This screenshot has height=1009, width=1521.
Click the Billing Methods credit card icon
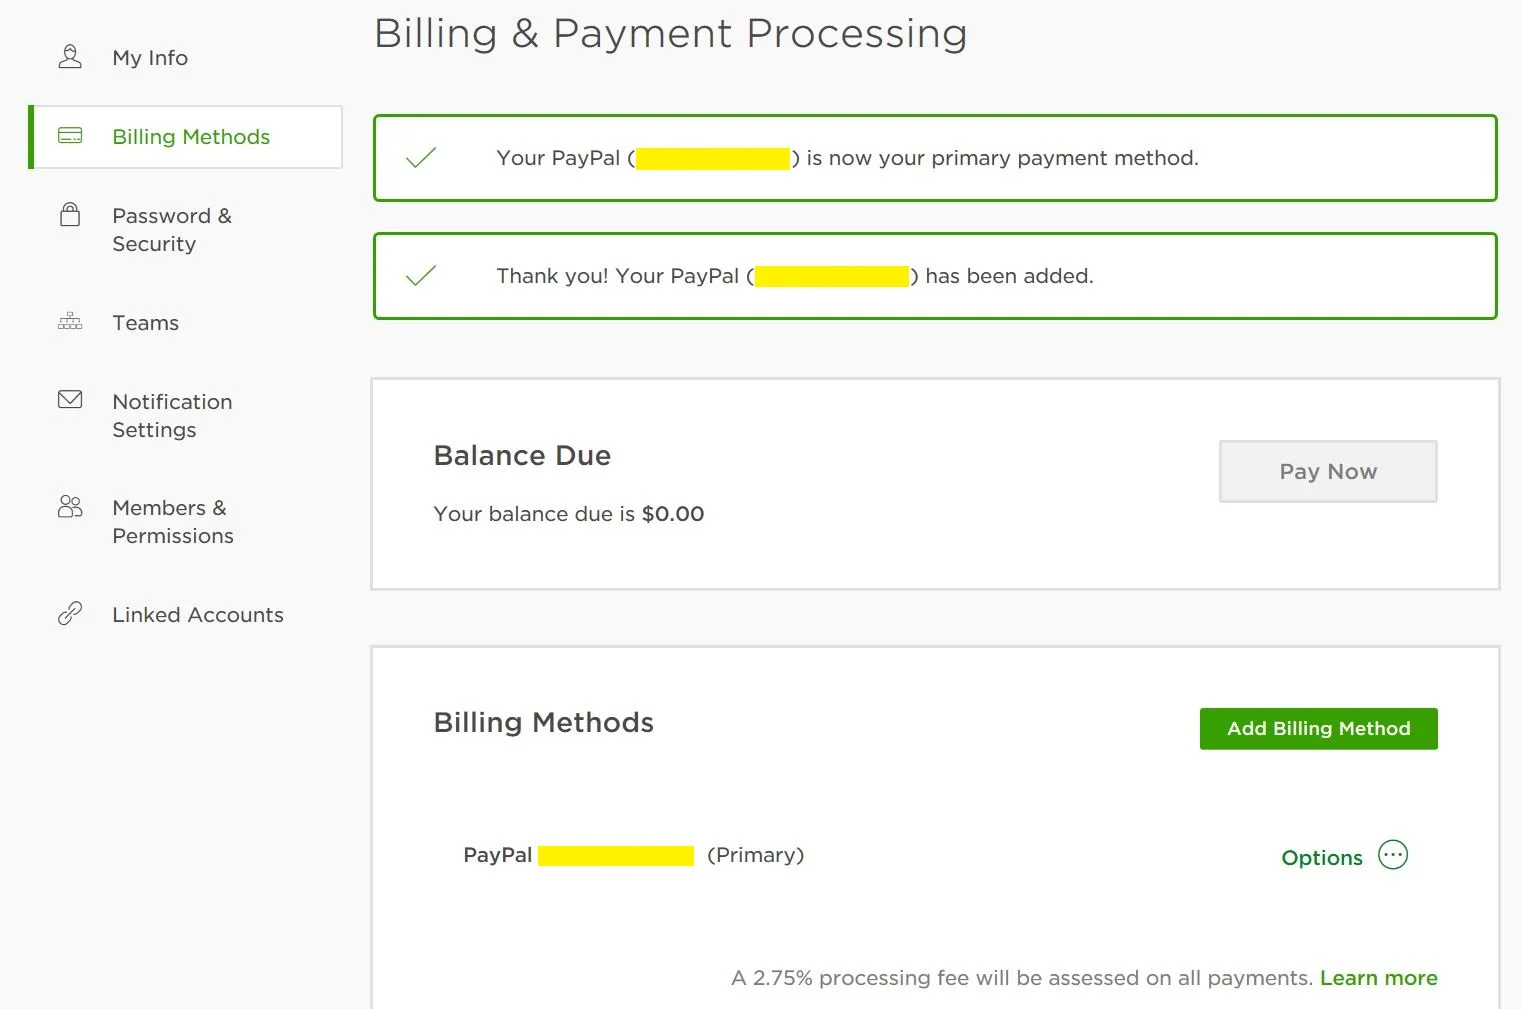pos(70,136)
